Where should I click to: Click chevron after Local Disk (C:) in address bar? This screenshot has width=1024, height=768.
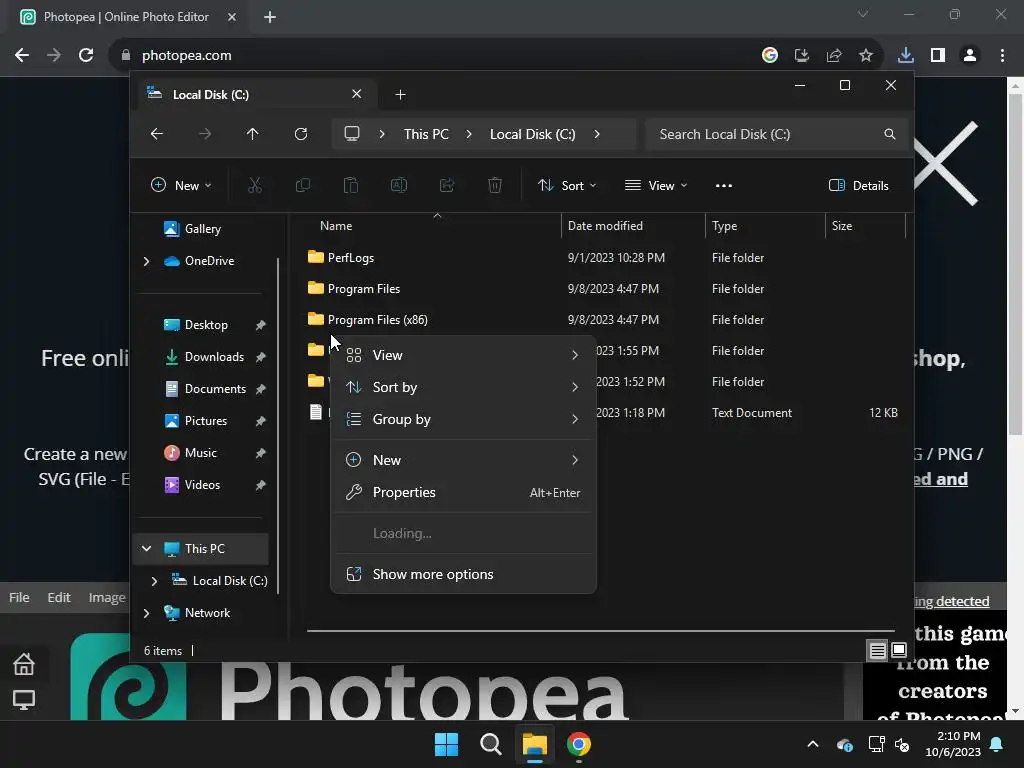coord(597,134)
